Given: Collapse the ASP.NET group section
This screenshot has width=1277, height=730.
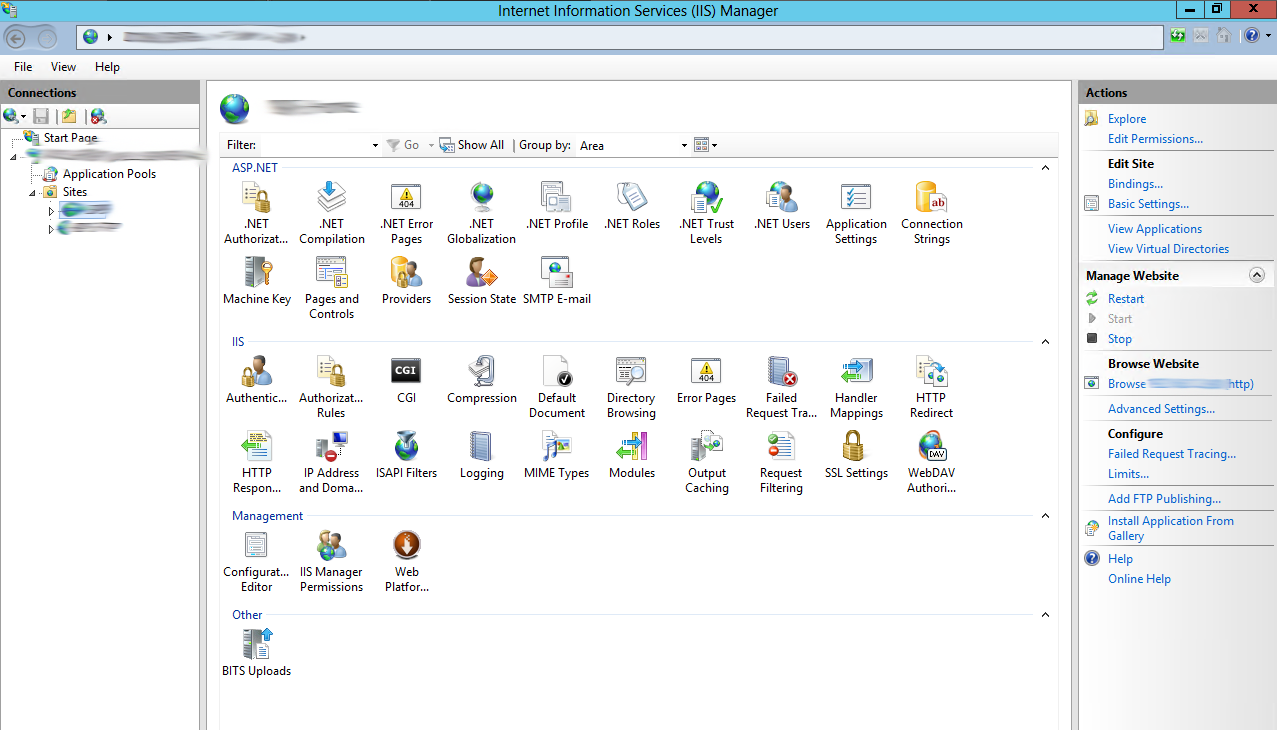Looking at the screenshot, I should click(x=1046, y=168).
